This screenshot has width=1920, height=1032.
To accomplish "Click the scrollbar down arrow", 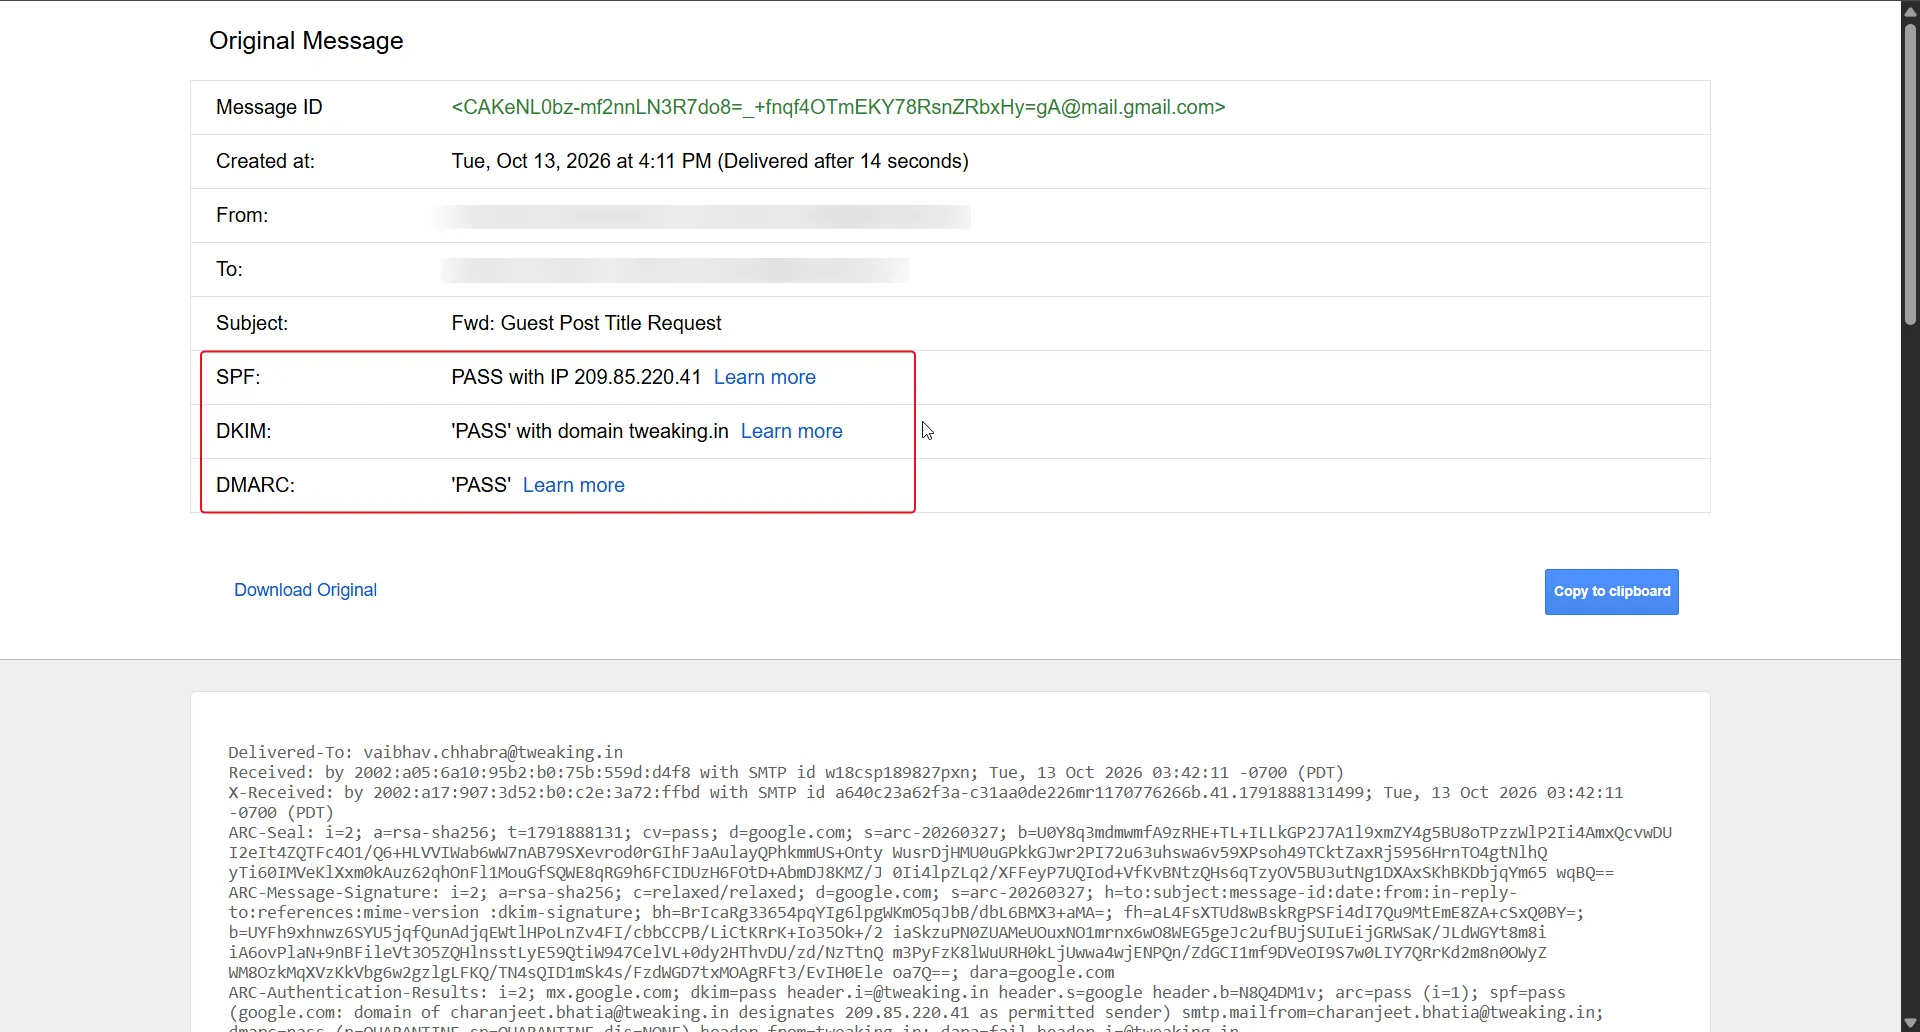I will [1910, 1022].
